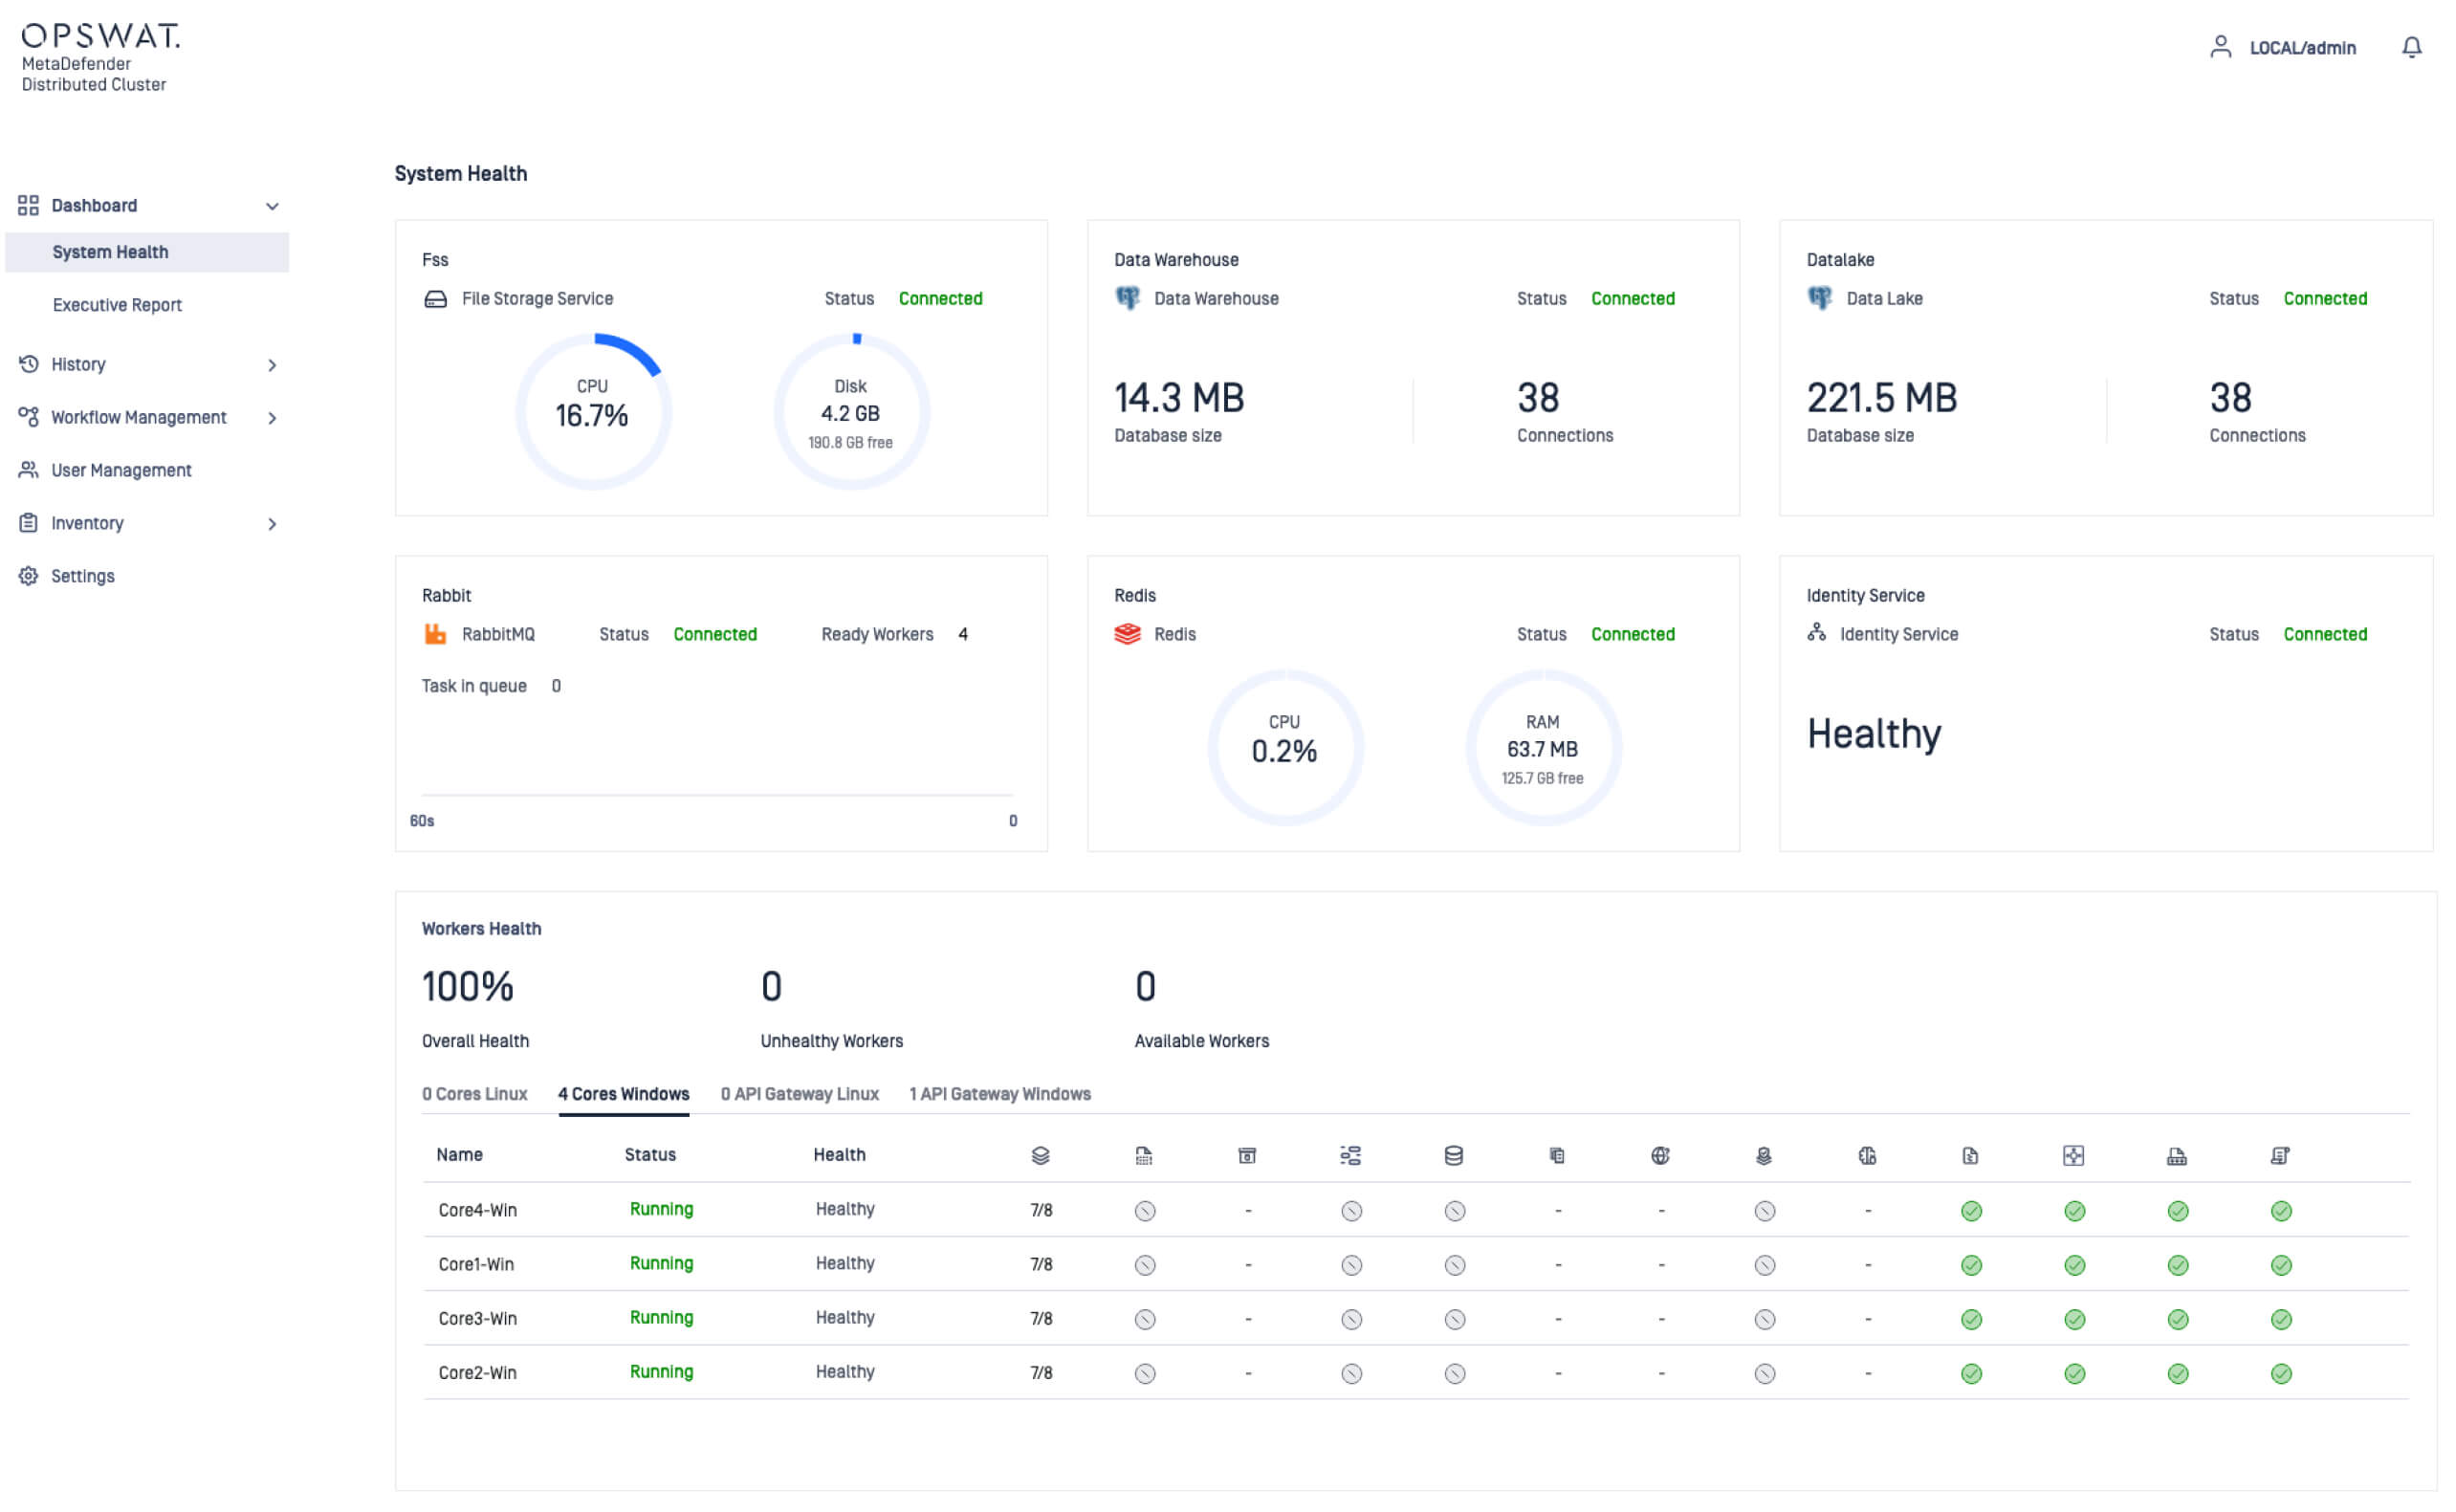Open the Workflow Management nodes icon
This screenshot has height=1512, width=2456.
coord(28,417)
